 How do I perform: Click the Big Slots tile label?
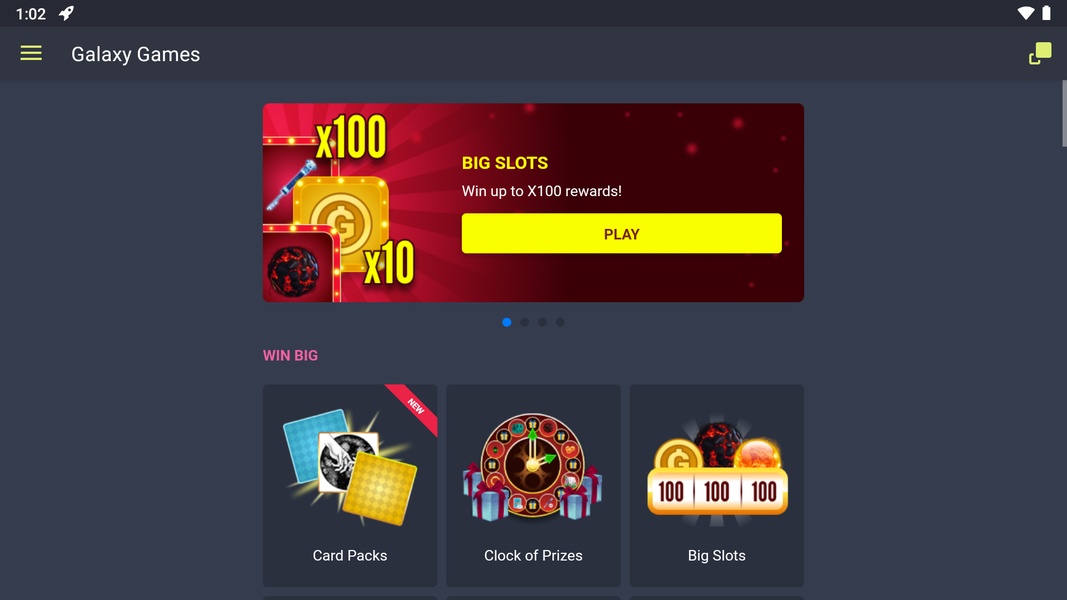(x=717, y=555)
